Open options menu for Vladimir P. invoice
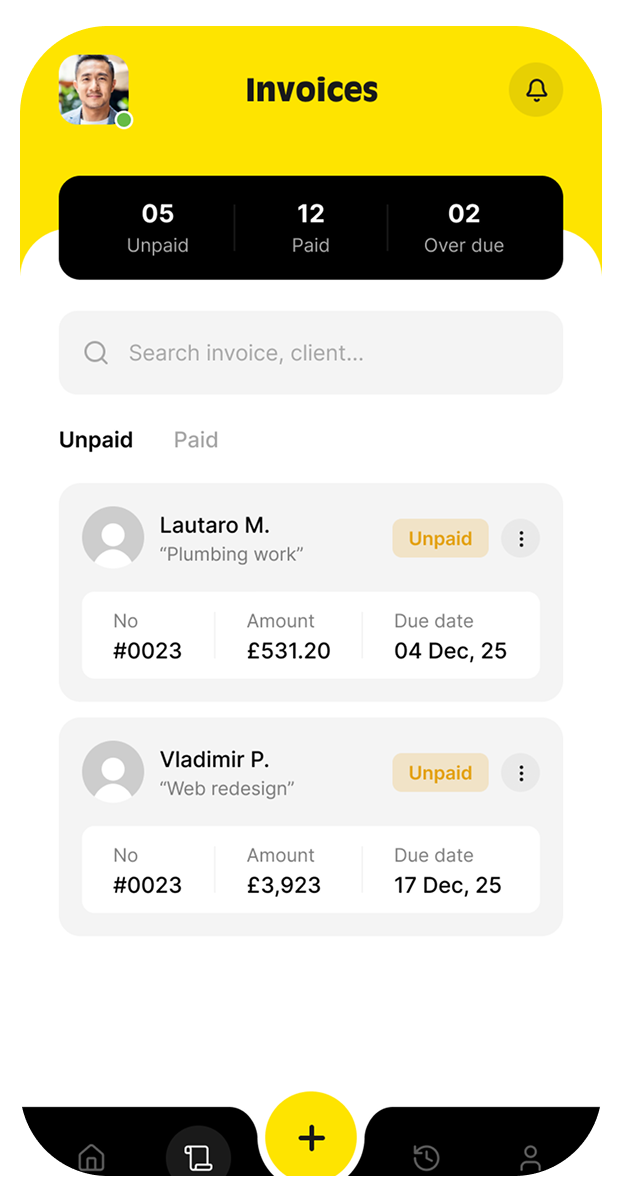Screen dimensions: 622x1200 [x=520, y=773]
